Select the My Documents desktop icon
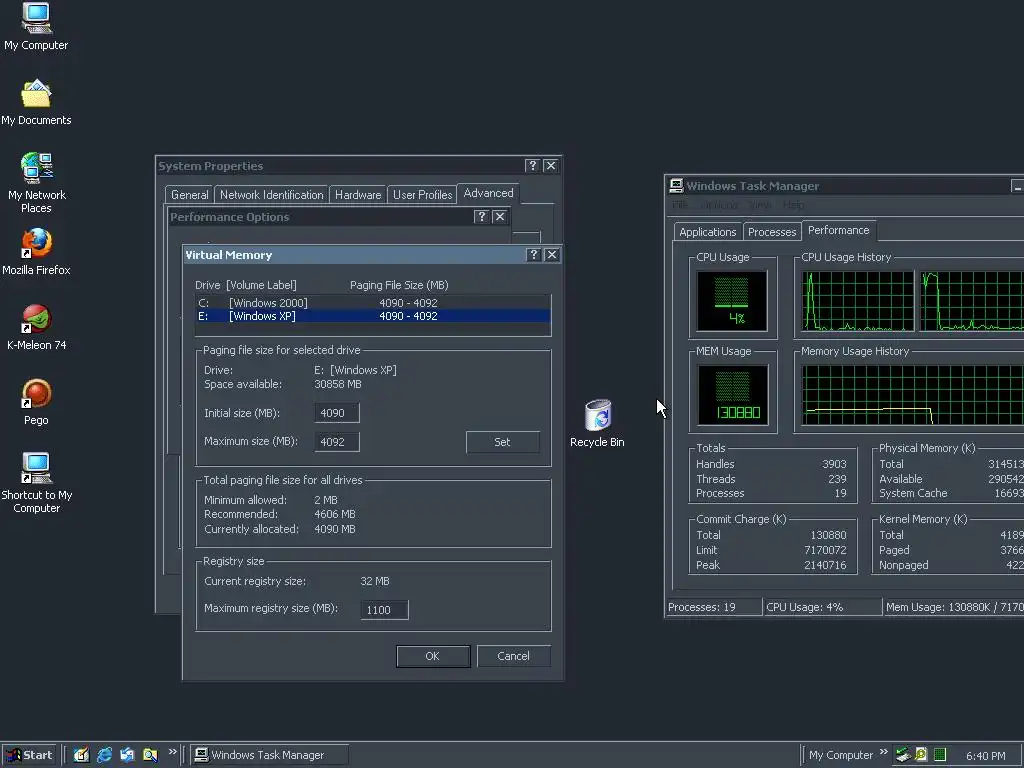 [36, 102]
